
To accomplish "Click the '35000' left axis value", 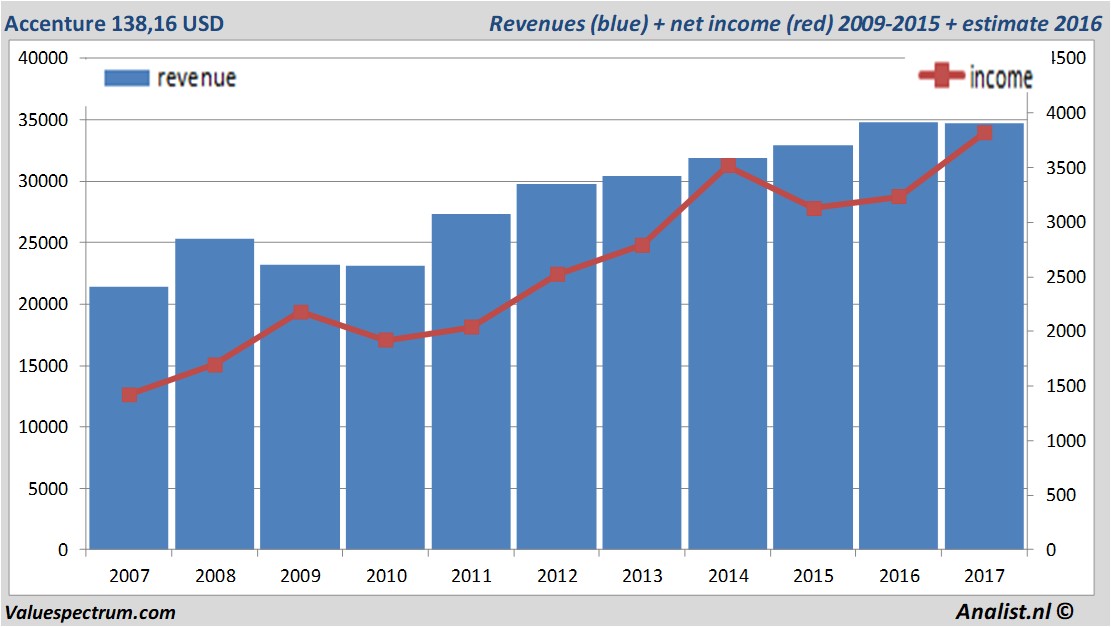I will pyautogui.click(x=43, y=120).
